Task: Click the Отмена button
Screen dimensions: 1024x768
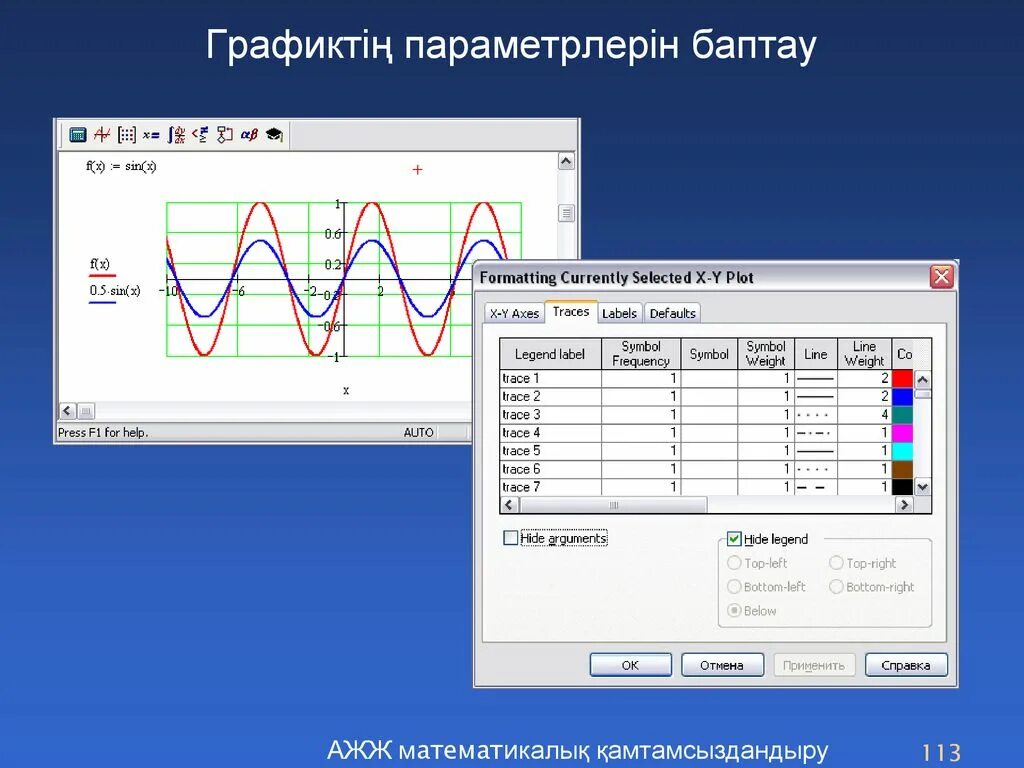Action: (722, 665)
